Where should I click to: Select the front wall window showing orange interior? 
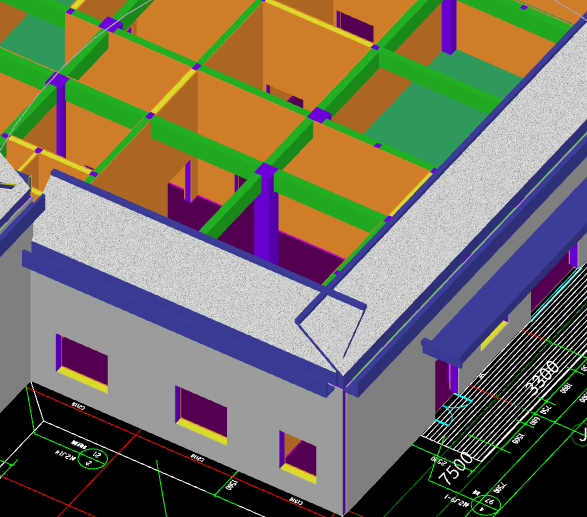[x=298, y=457]
